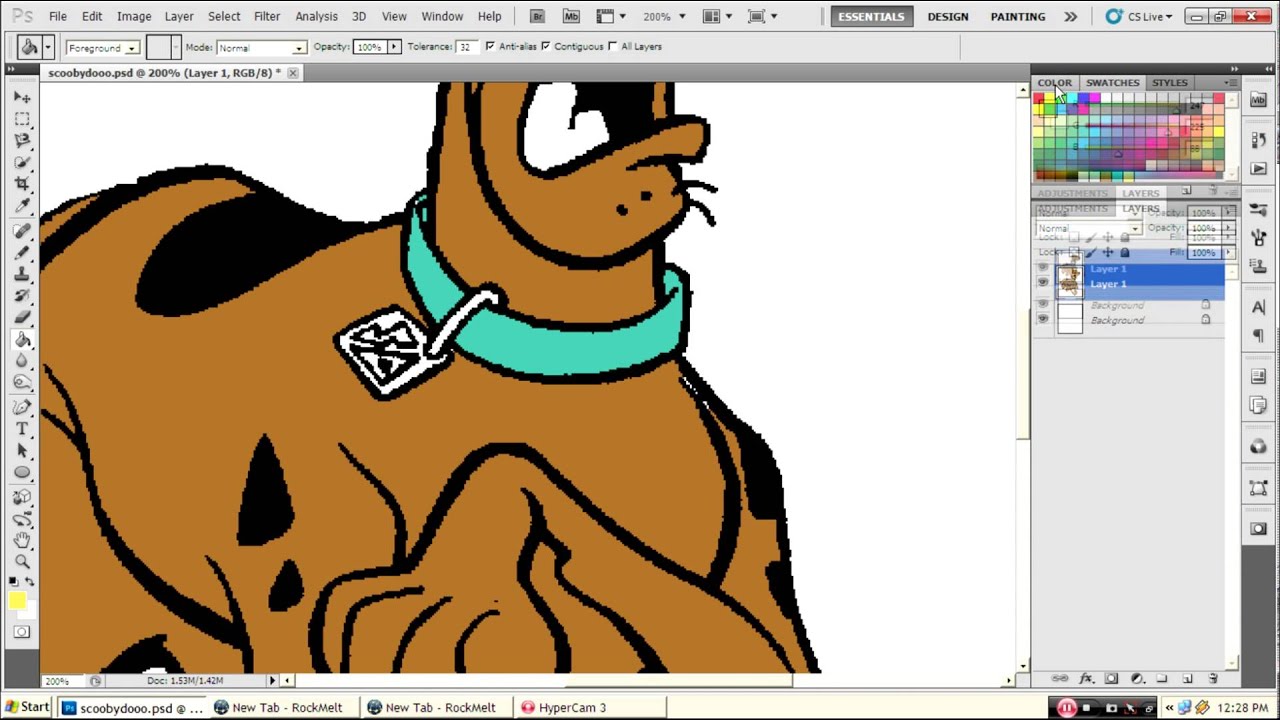Click the yellow foreground color swatch
This screenshot has width=1280, height=720.
click(17, 600)
